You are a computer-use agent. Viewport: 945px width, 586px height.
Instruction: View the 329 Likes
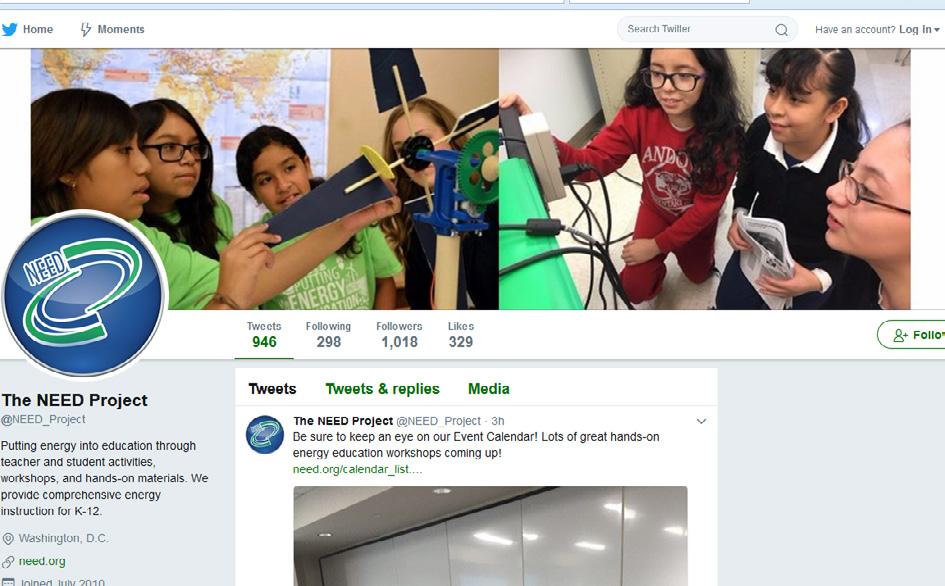point(460,335)
